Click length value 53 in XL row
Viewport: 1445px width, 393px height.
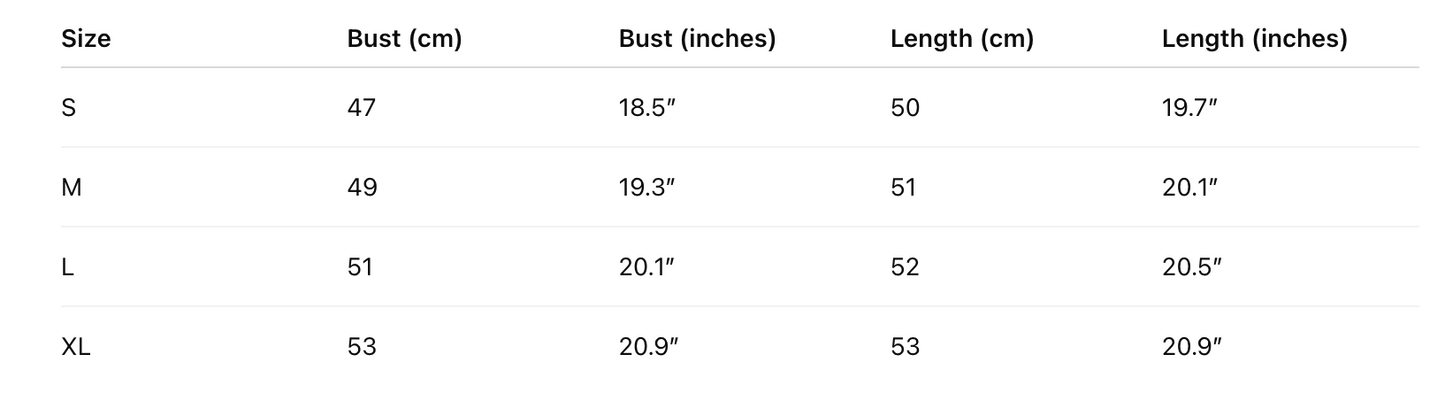905,347
